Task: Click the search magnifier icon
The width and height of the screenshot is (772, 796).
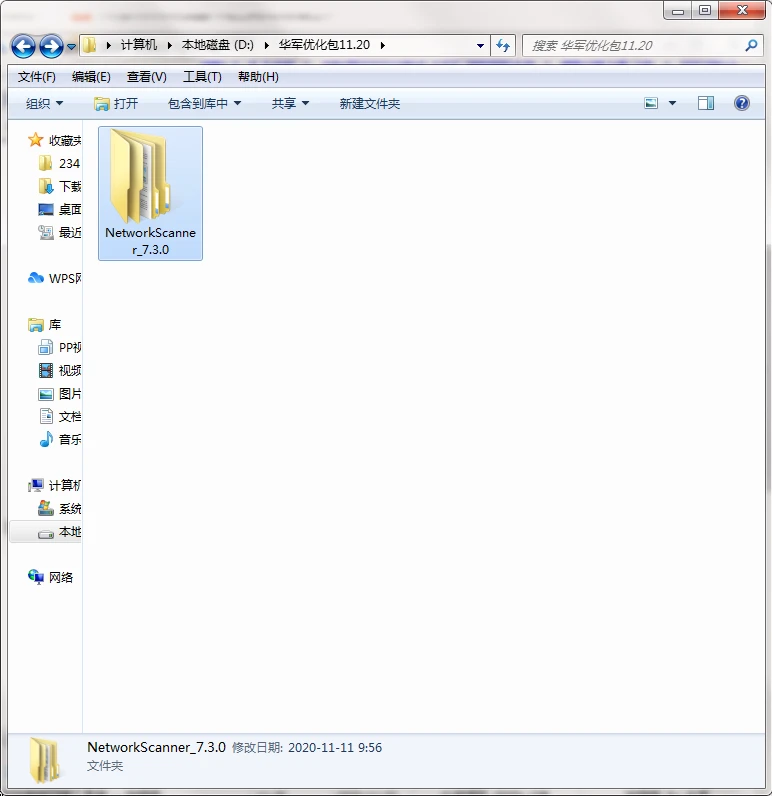Action: 752,45
